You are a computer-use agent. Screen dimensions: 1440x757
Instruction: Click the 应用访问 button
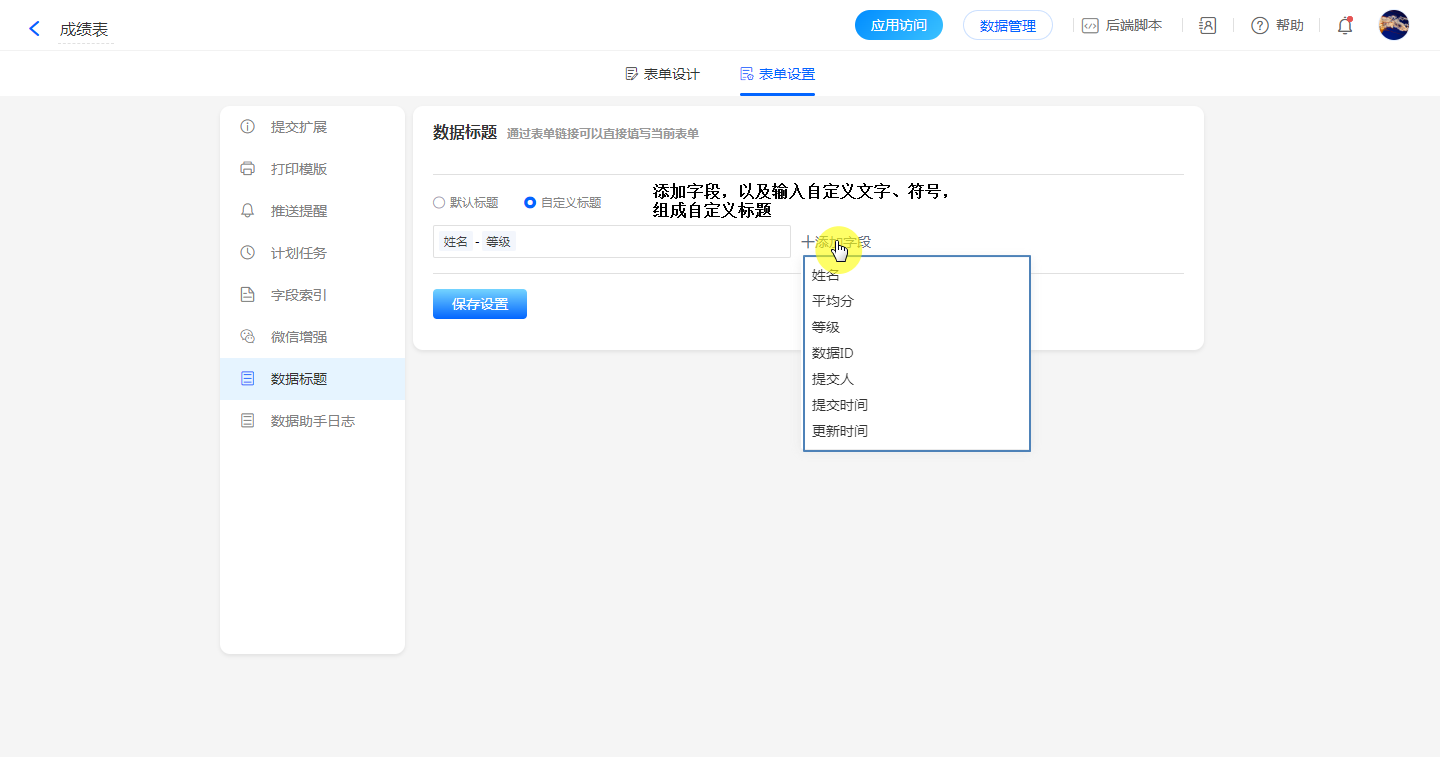click(x=898, y=26)
